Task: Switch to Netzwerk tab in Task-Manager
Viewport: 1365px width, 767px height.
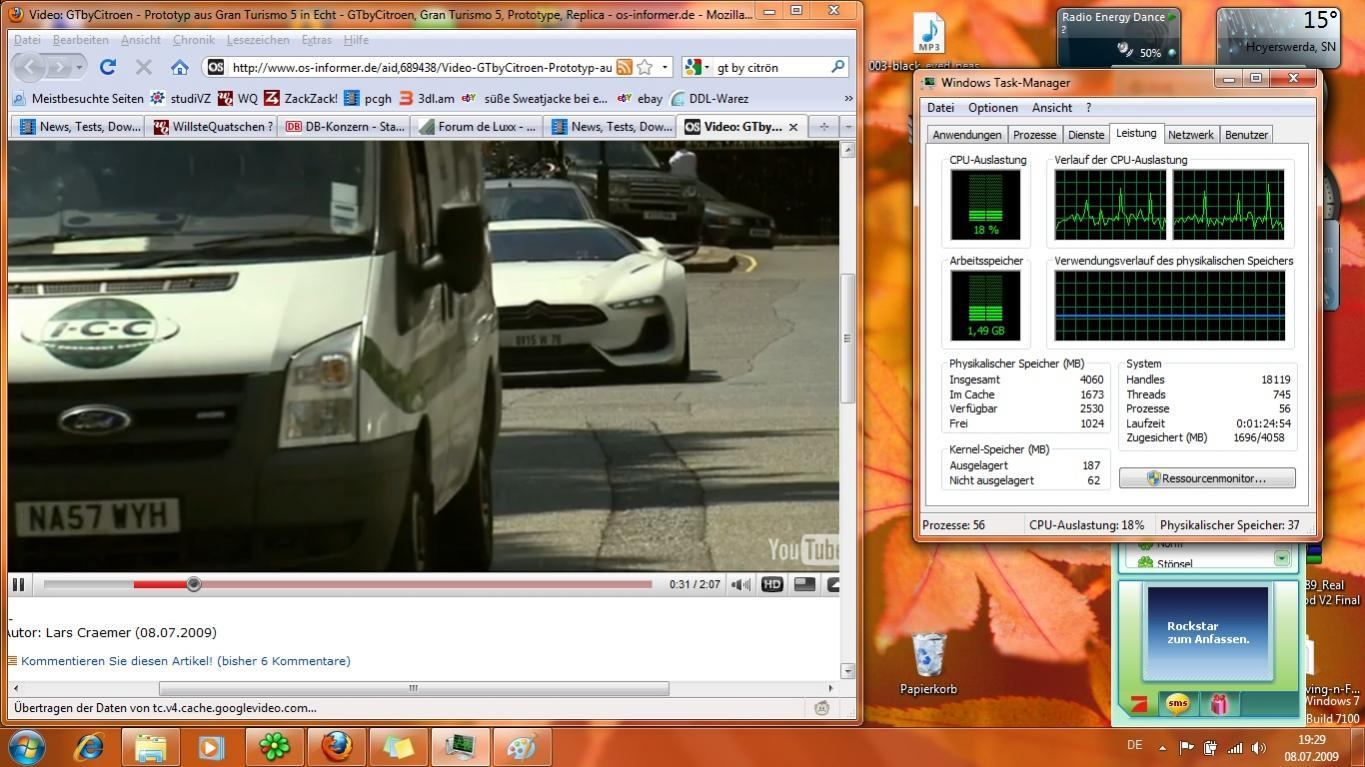Action: (x=1190, y=135)
